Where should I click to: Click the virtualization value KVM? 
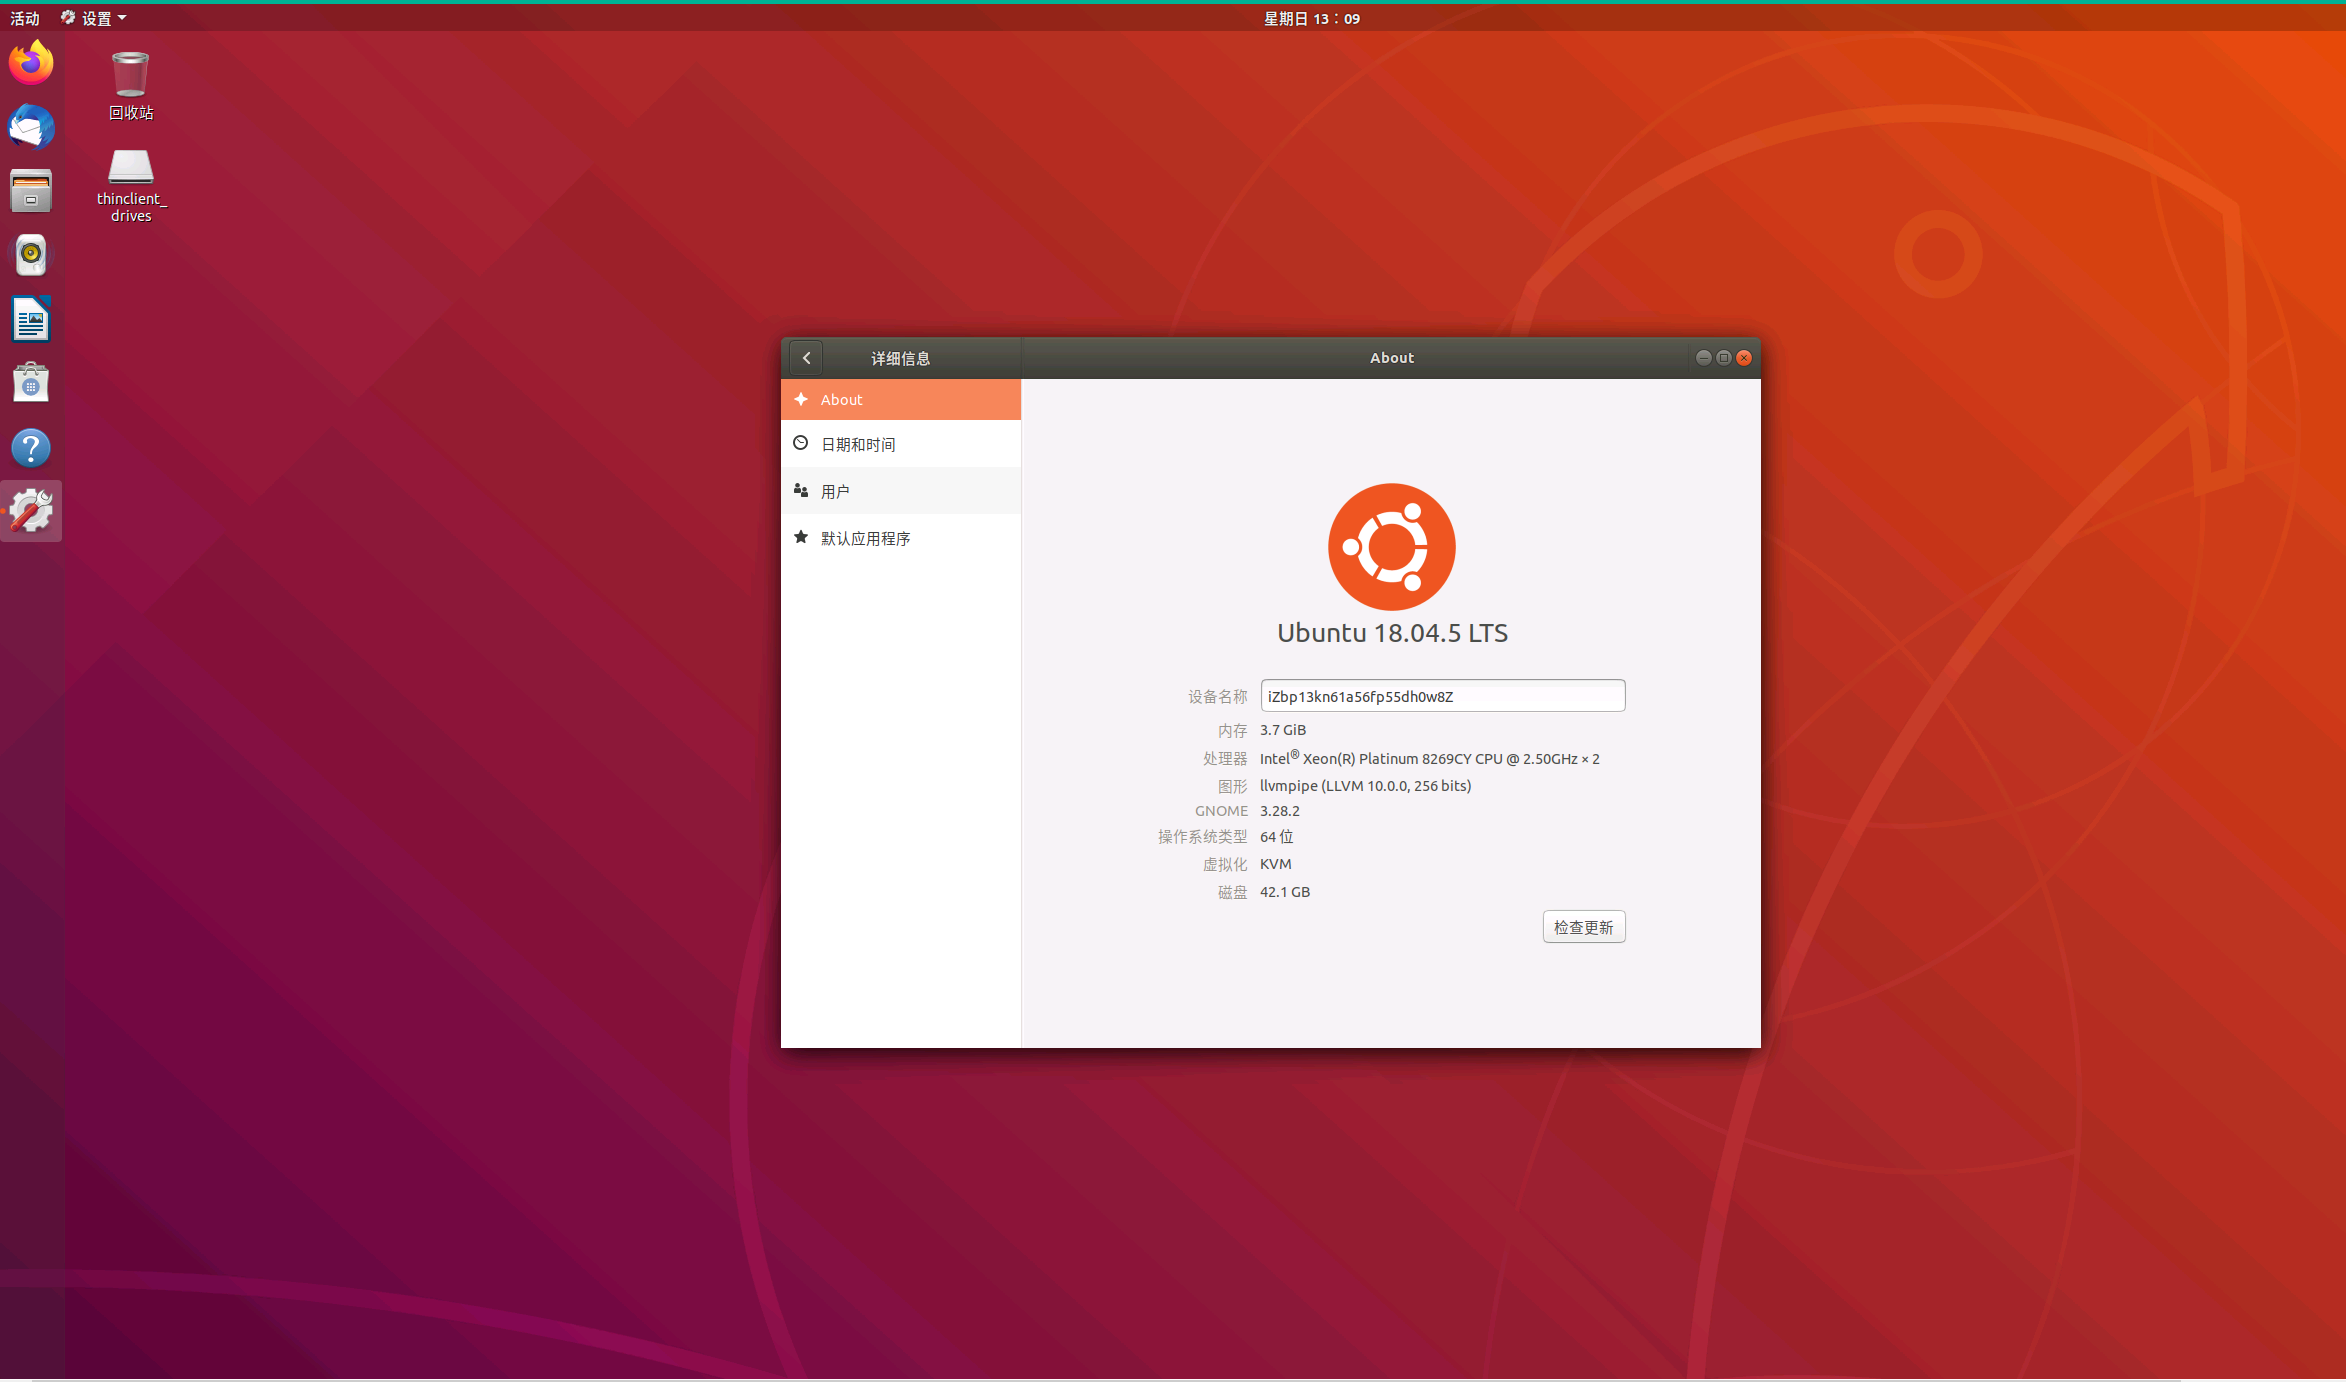(1276, 864)
